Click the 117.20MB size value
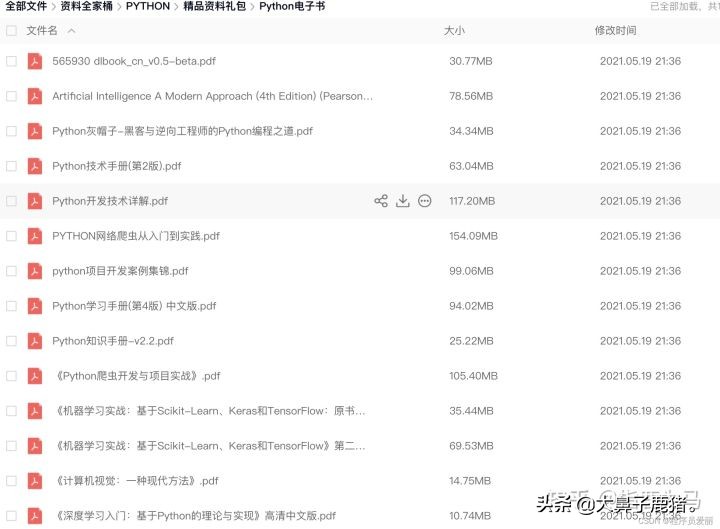 472,201
